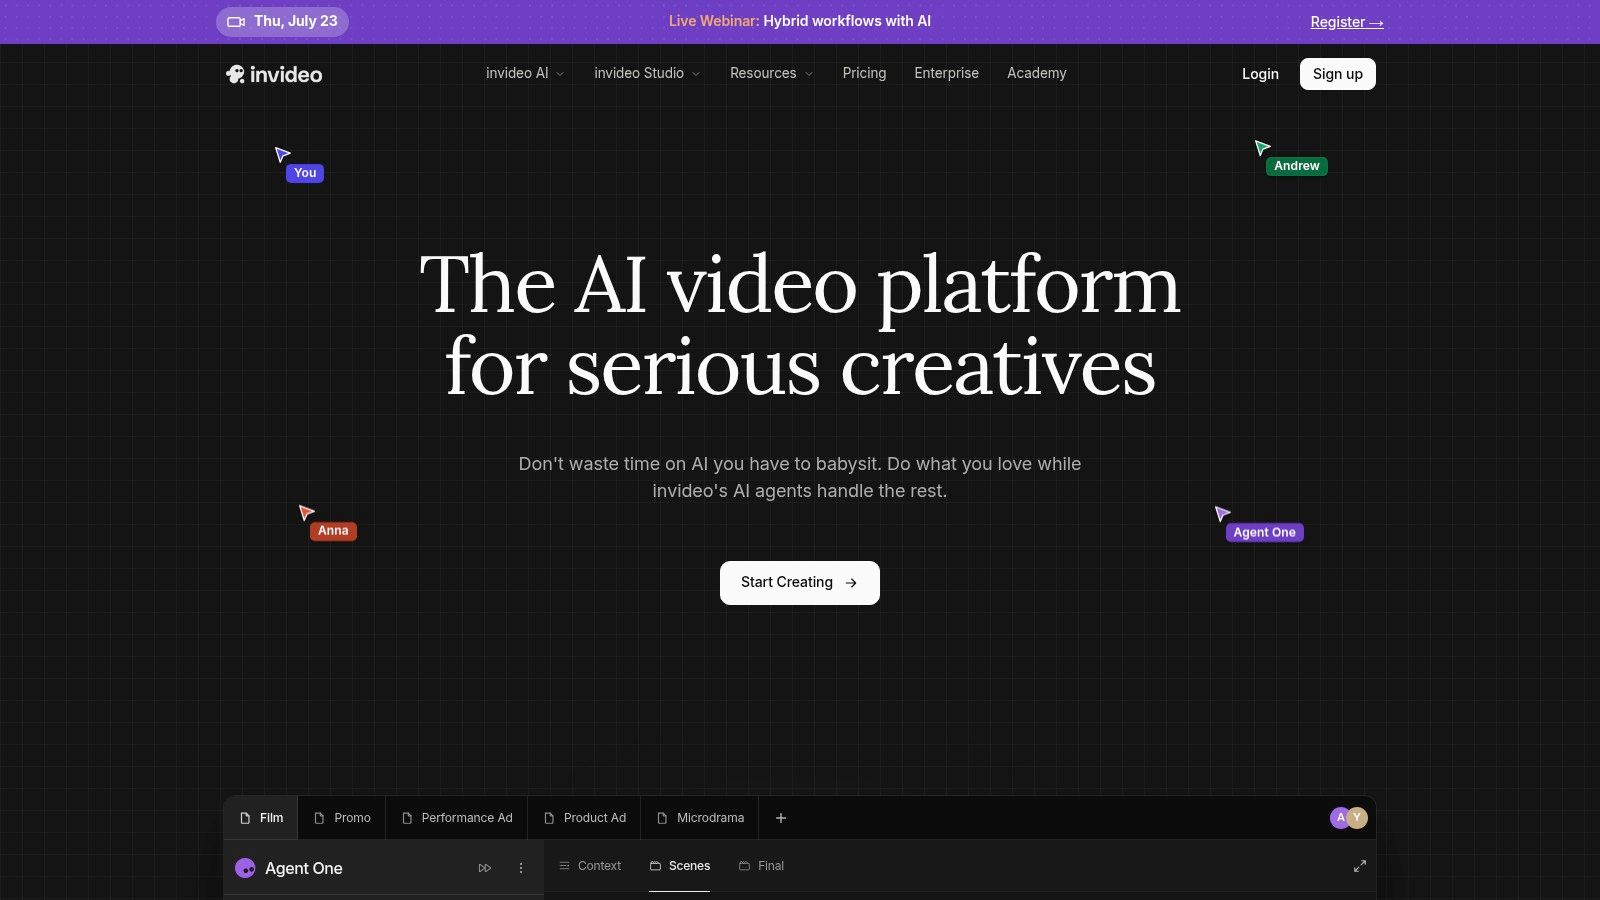Select the Scenes section tab

[x=680, y=866]
